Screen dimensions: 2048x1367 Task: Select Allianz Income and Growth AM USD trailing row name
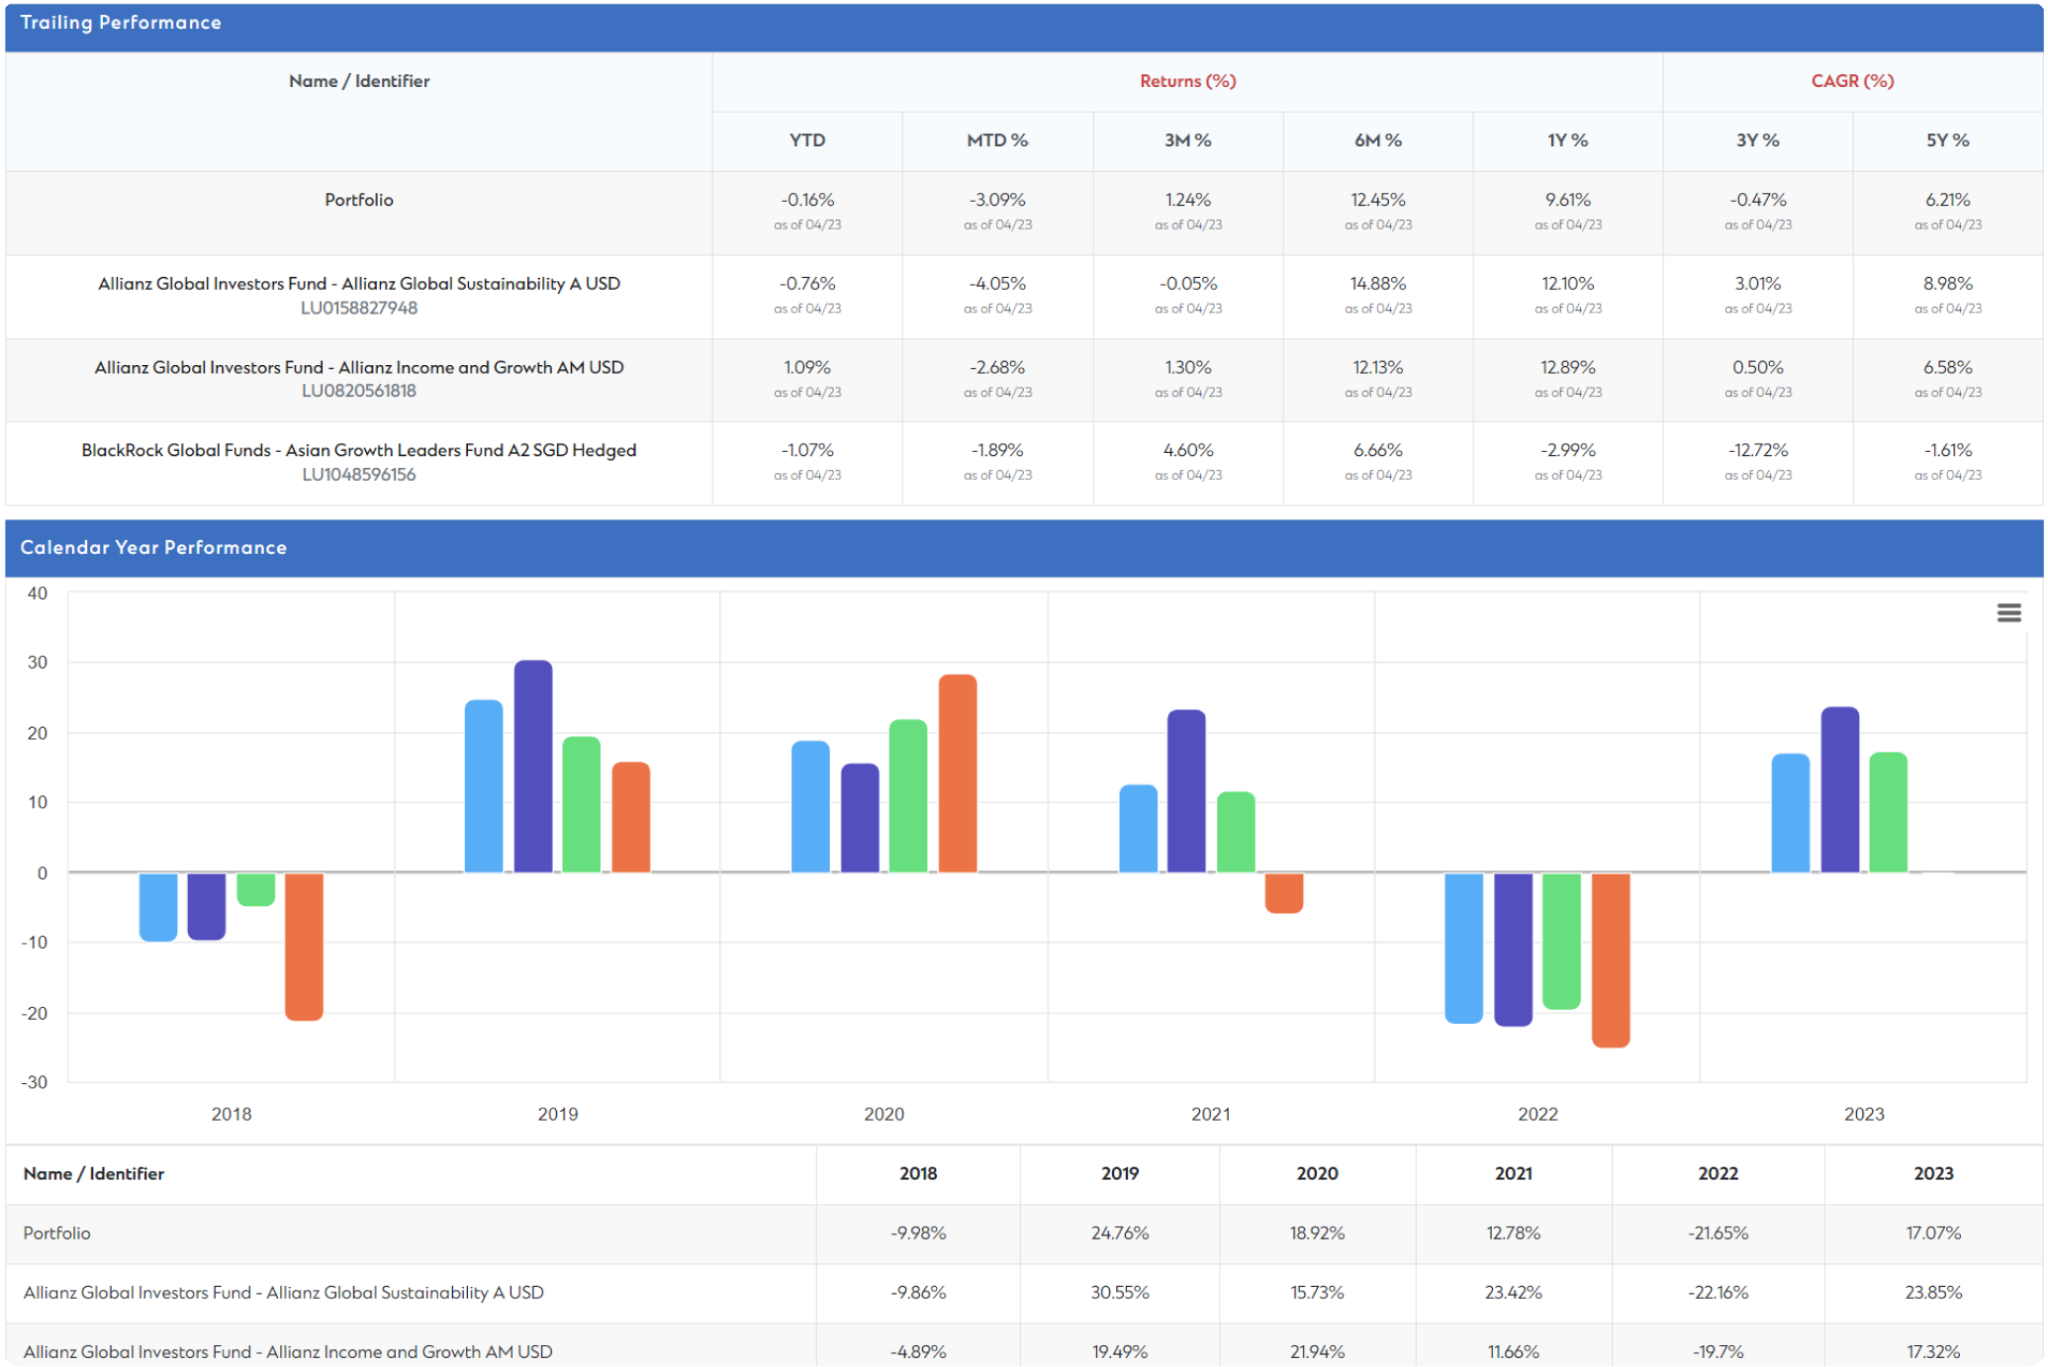[359, 367]
